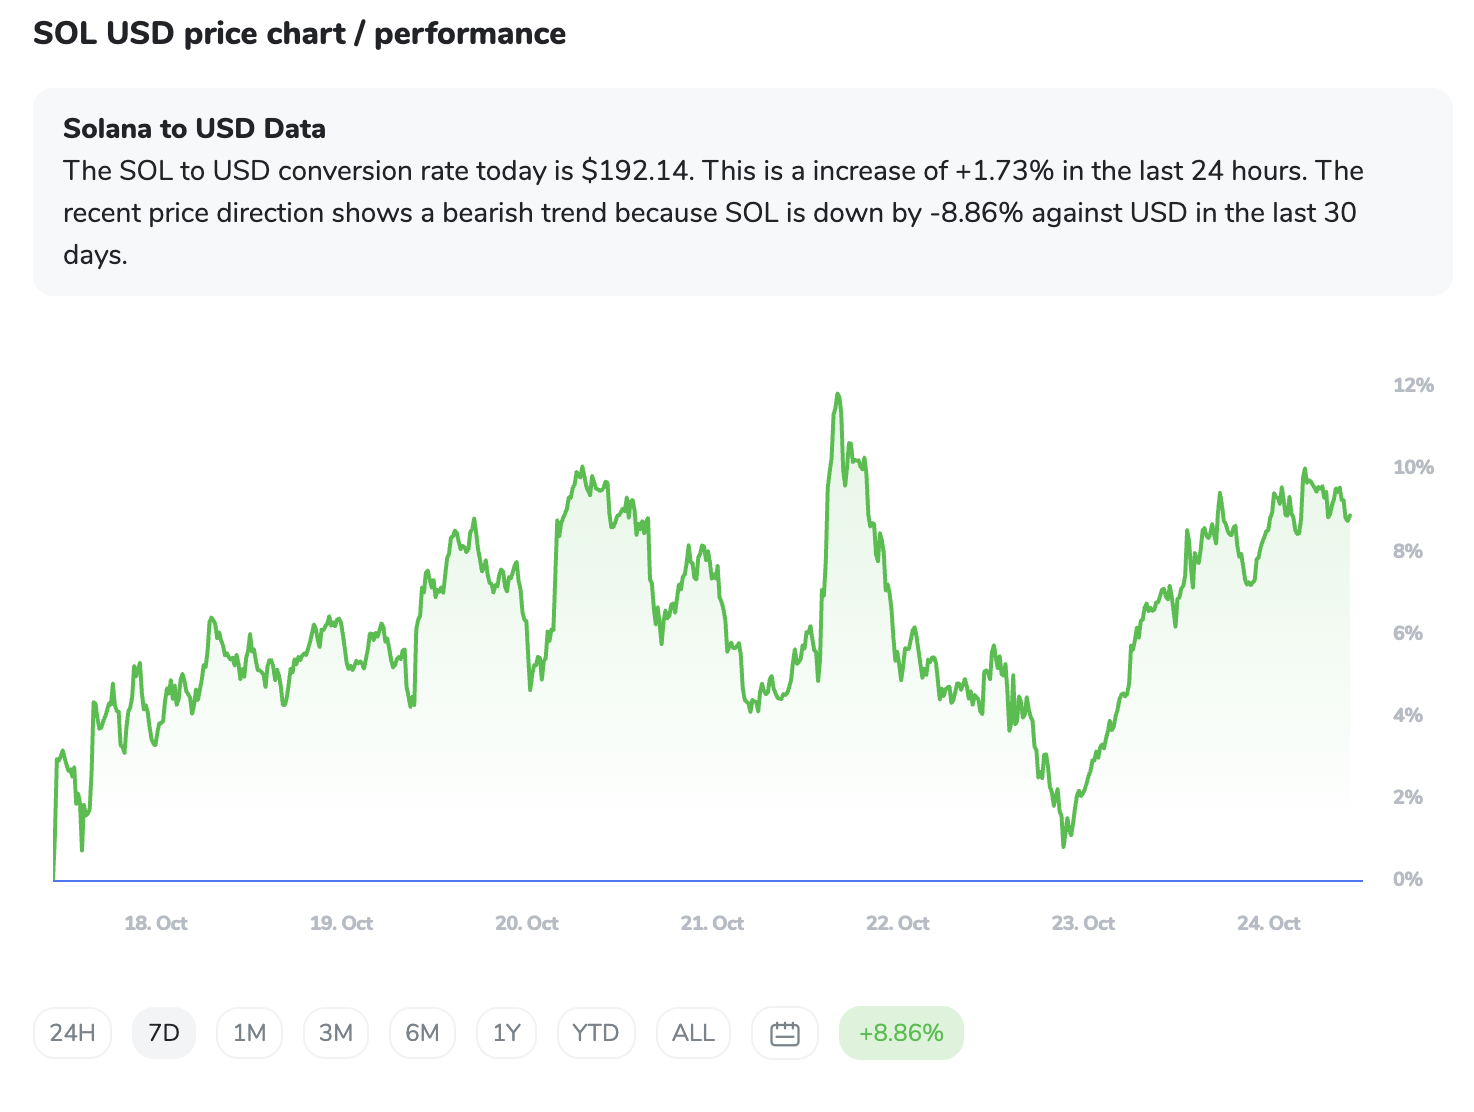
Task: Click the green +8.86% change badge
Action: 901,1033
